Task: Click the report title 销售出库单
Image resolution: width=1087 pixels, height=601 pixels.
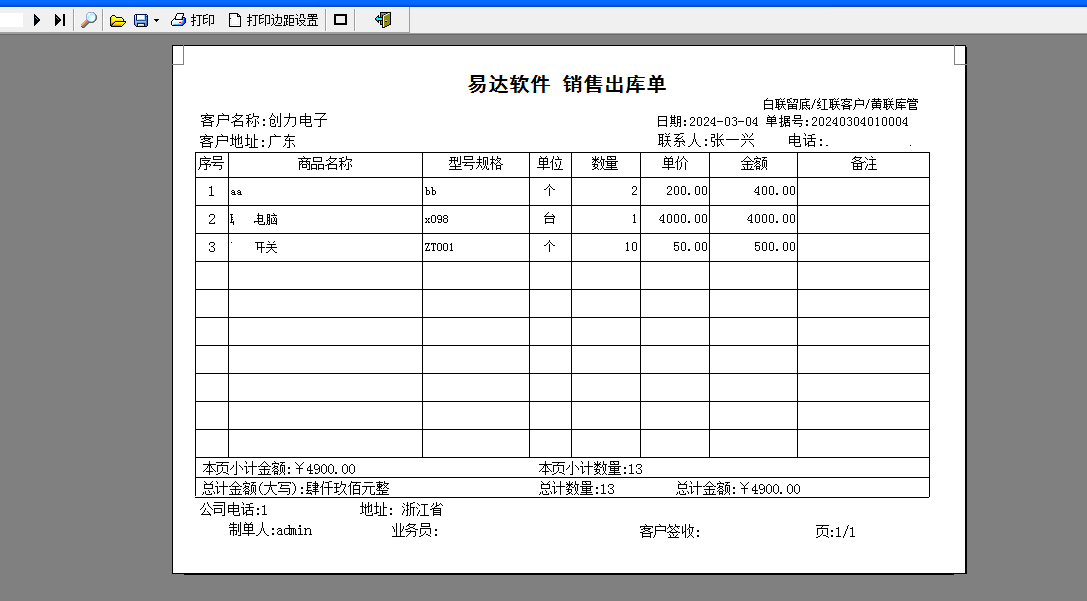Action: coord(614,85)
